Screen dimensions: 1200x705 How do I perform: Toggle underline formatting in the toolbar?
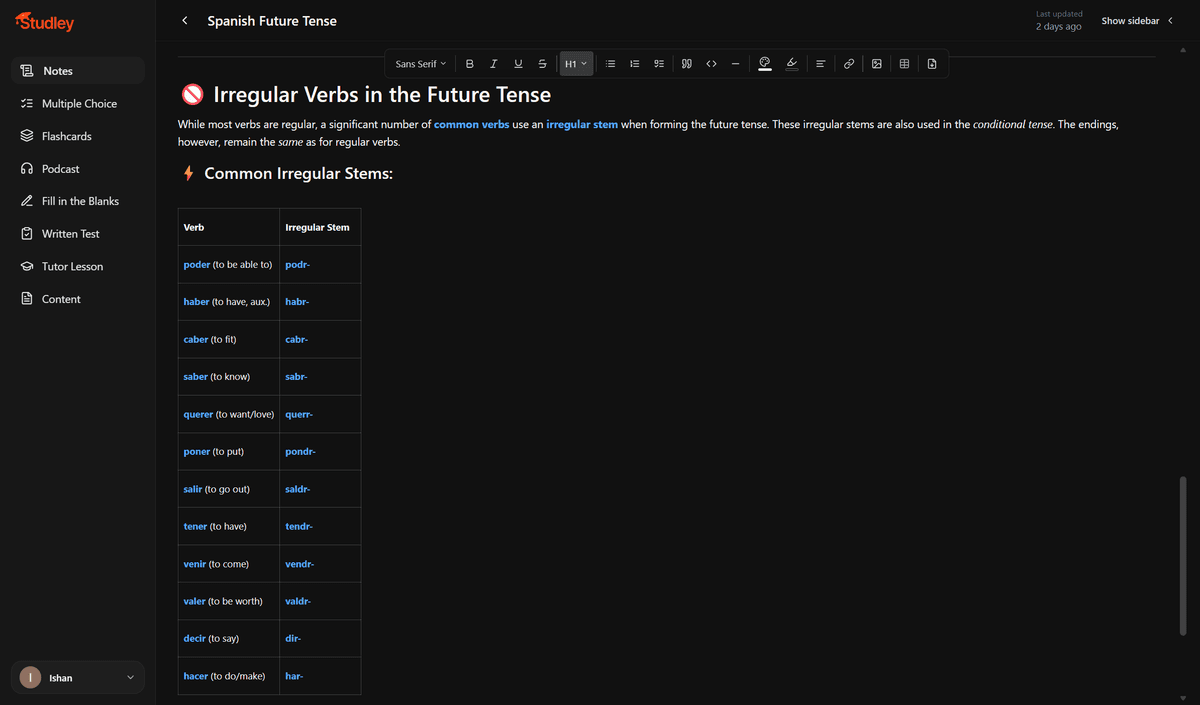click(x=518, y=64)
